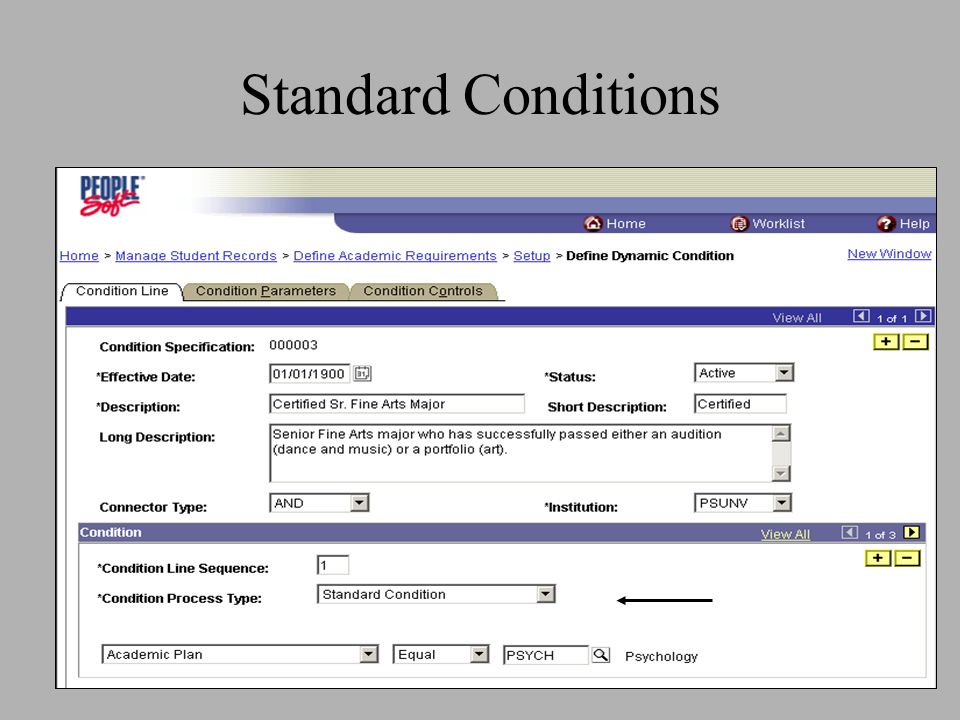Click View All in top blue bar

coord(797,318)
